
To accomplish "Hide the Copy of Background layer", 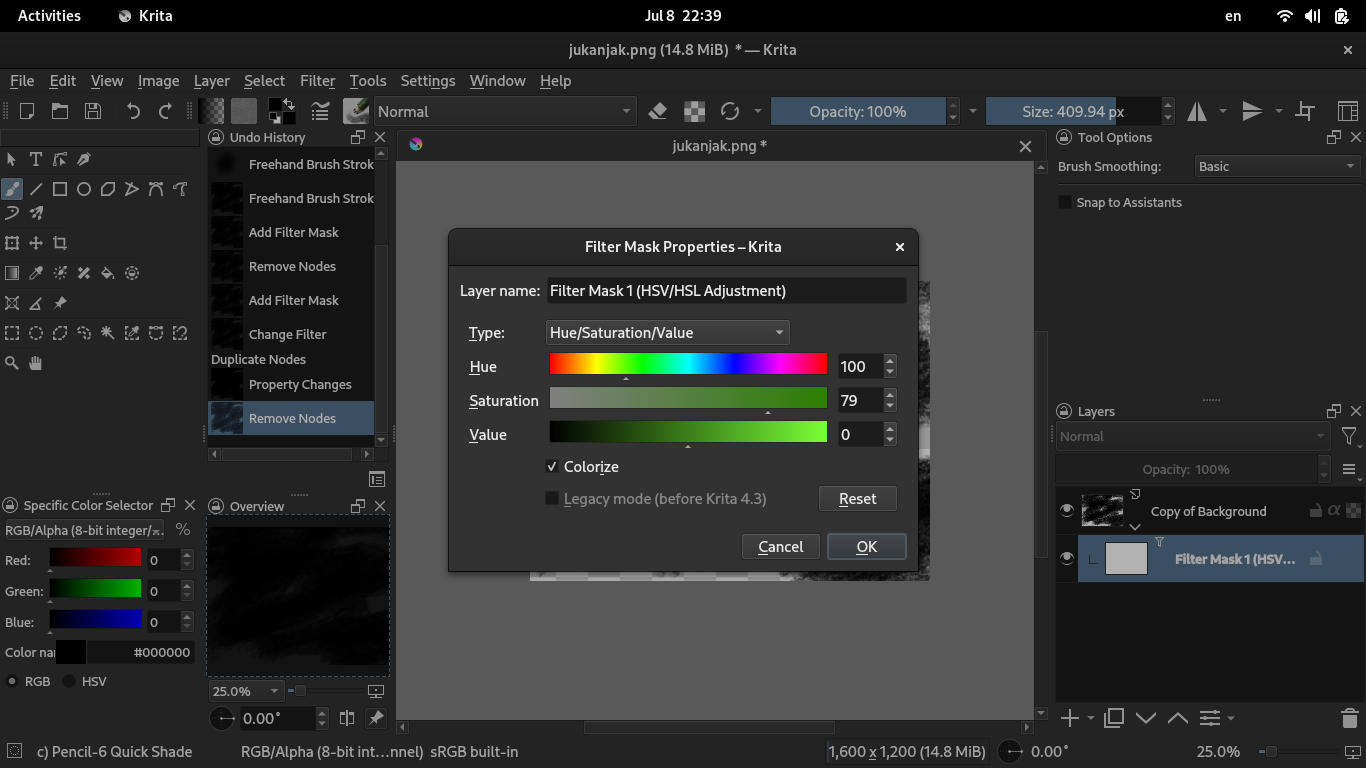I will point(1066,510).
